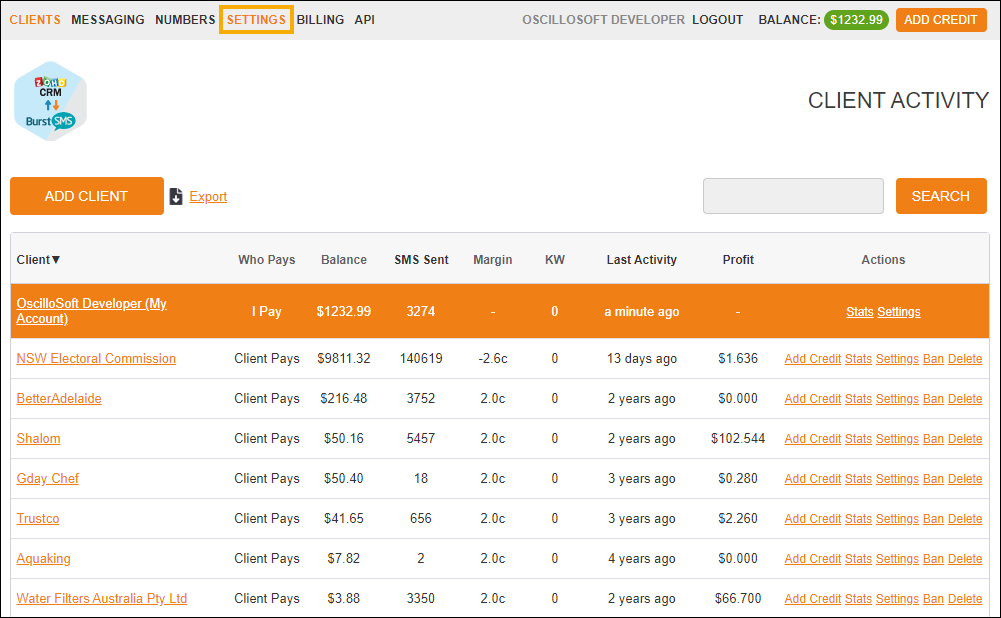Click the Search button
This screenshot has height=618, width=1001.
(941, 196)
